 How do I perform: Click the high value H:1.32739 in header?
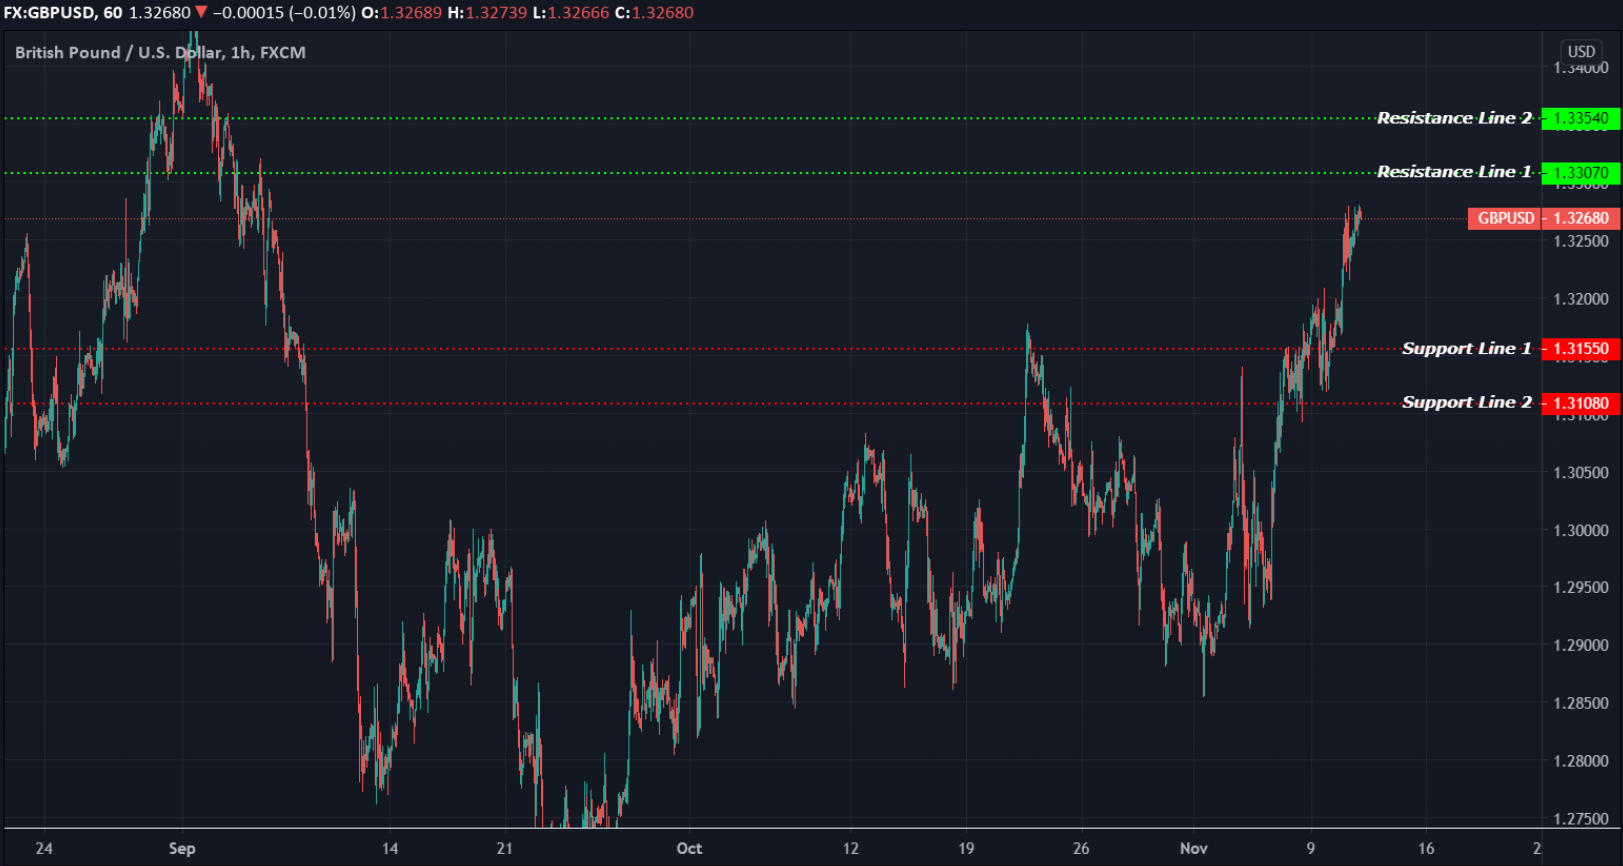pyautogui.click(x=487, y=13)
